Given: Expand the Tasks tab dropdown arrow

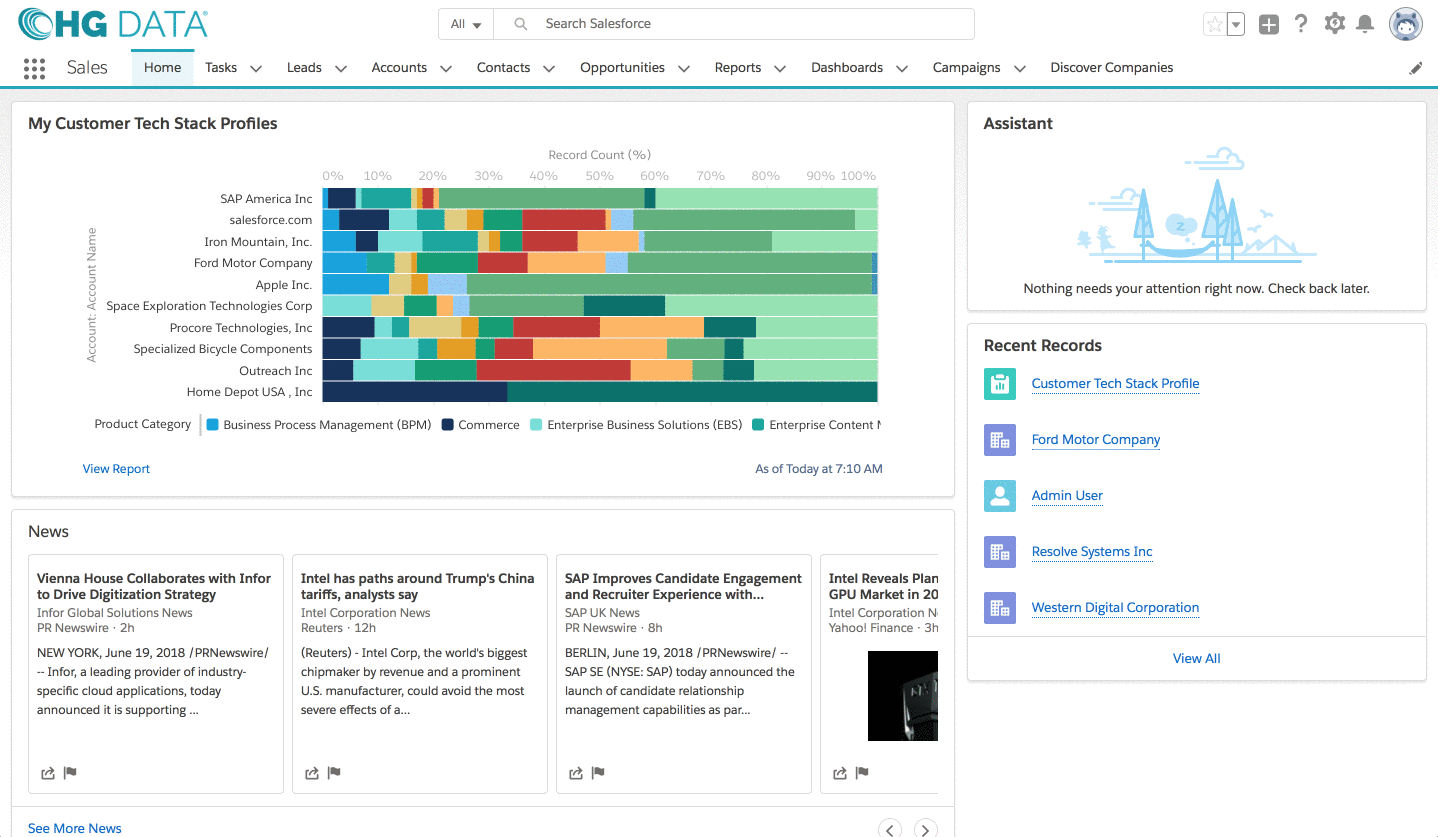Looking at the screenshot, I should tap(256, 69).
